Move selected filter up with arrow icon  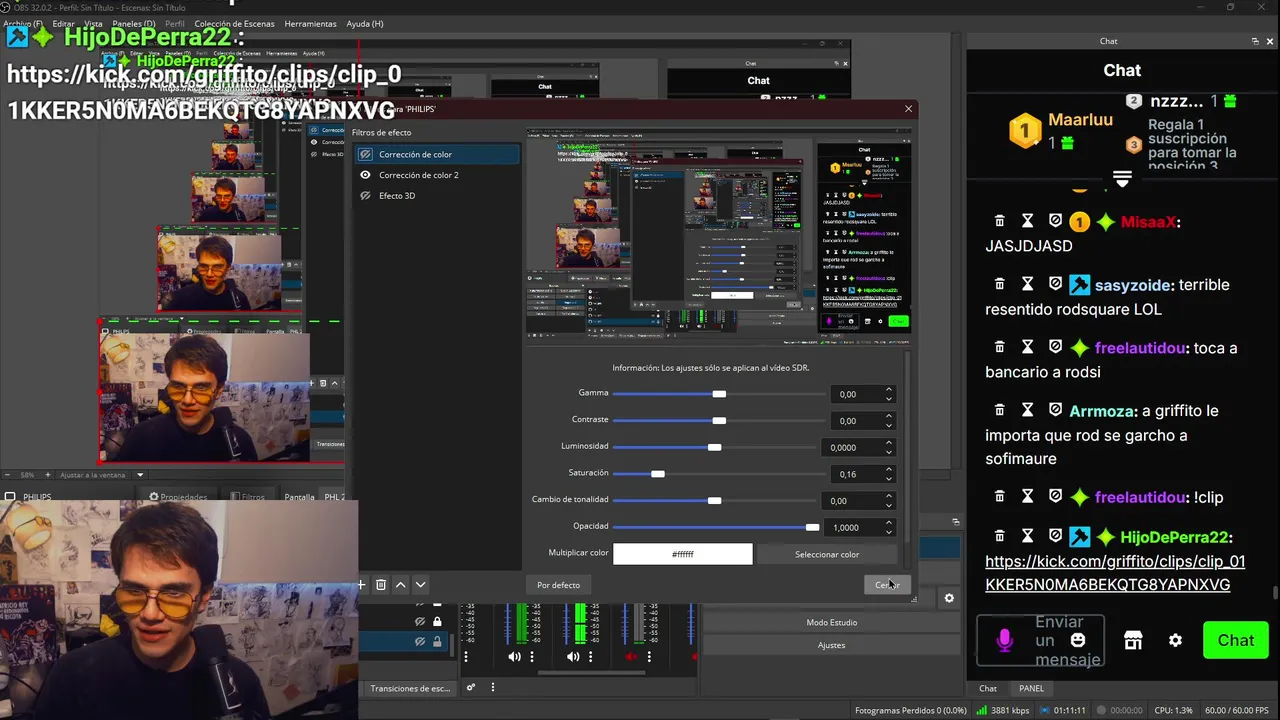coord(401,585)
